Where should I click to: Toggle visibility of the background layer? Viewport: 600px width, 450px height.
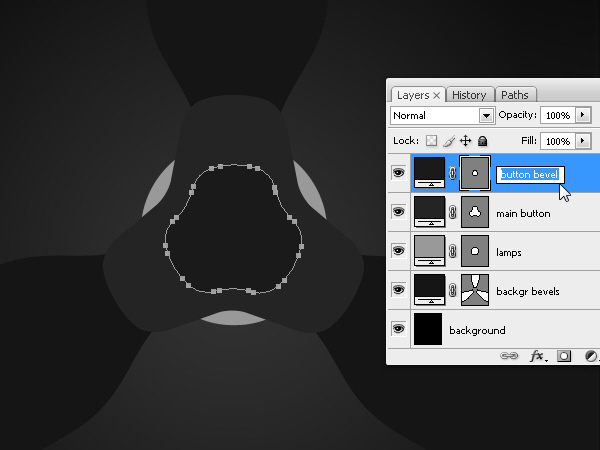click(398, 328)
